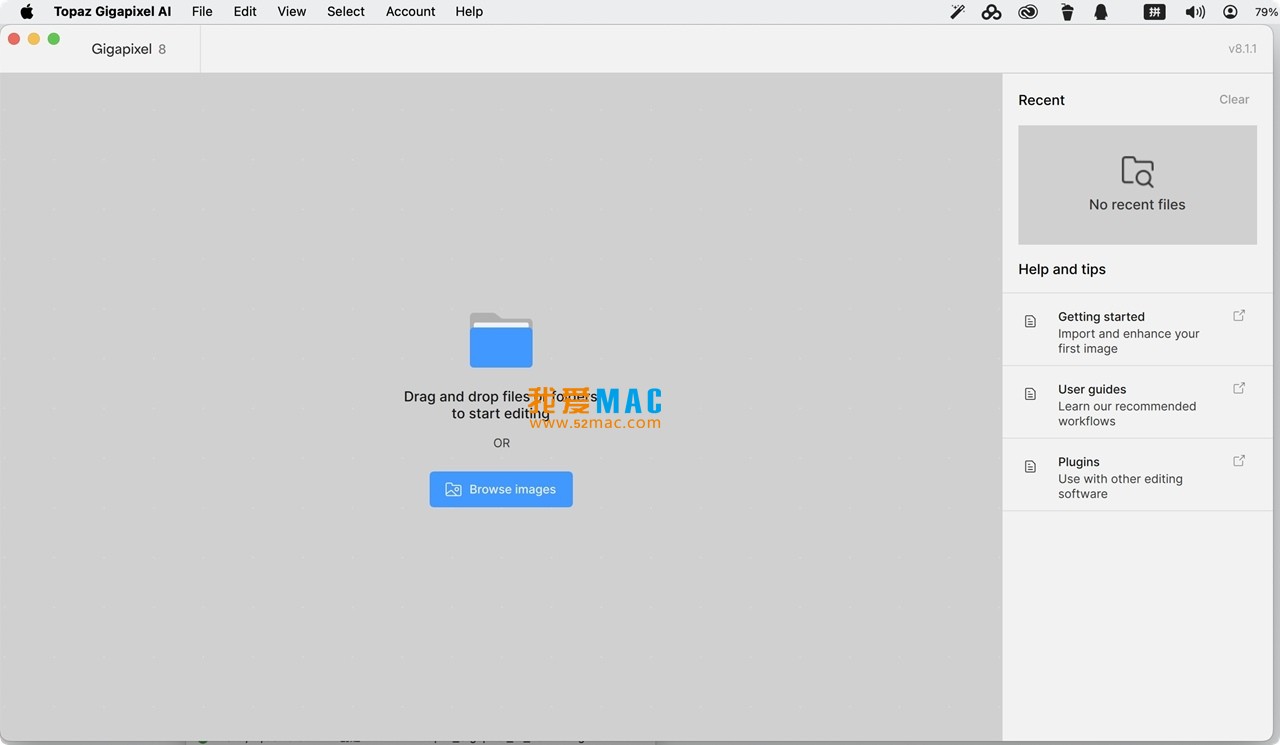This screenshot has height=745, width=1280.
Task: Select the Gigapixel 8 title tab
Action: [128, 49]
